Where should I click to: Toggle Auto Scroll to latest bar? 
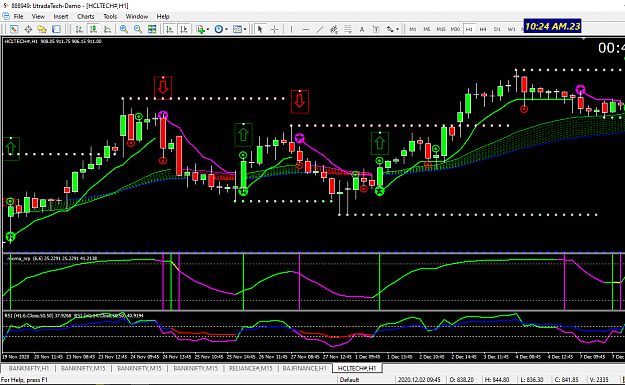click(x=169, y=29)
